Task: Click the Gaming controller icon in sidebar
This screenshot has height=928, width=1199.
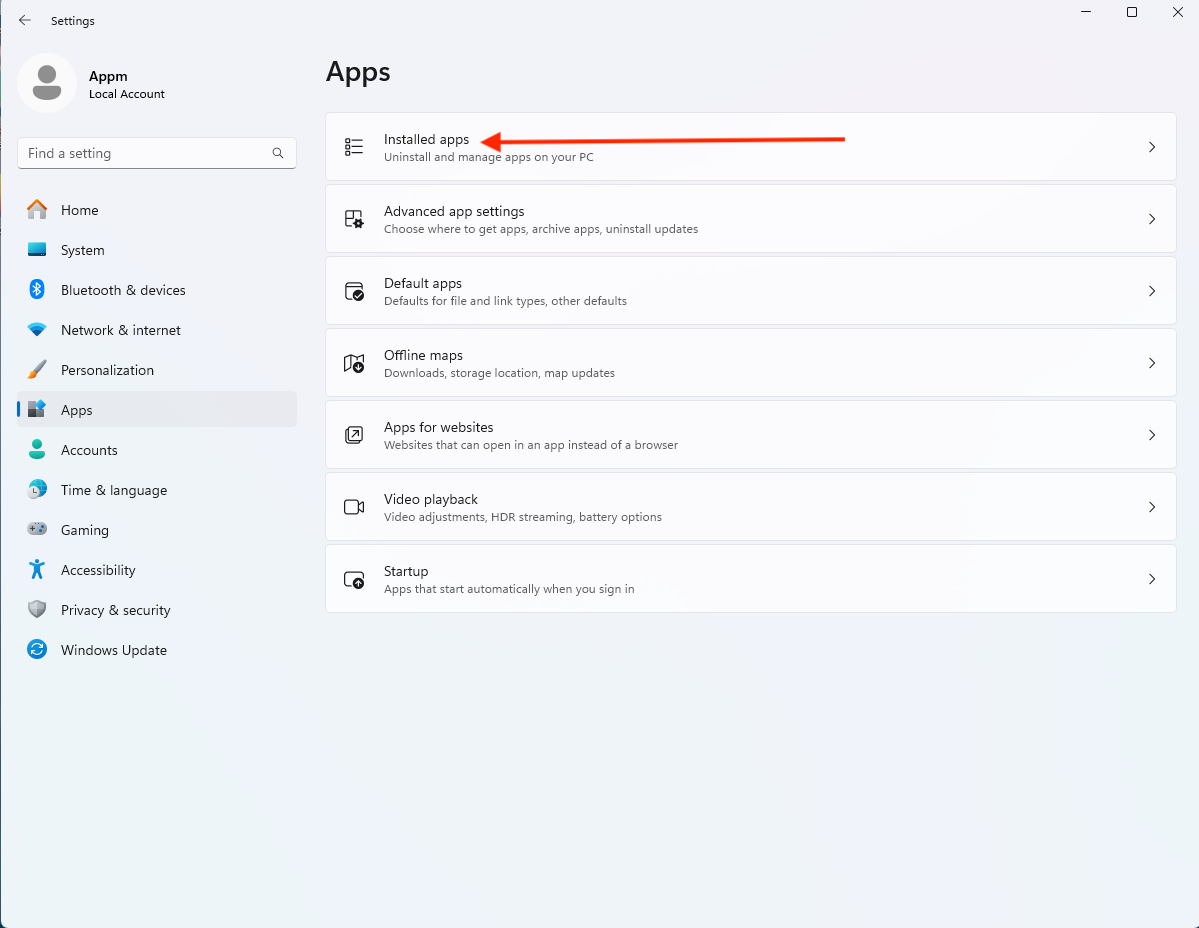Action: click(x=37, y=530)
